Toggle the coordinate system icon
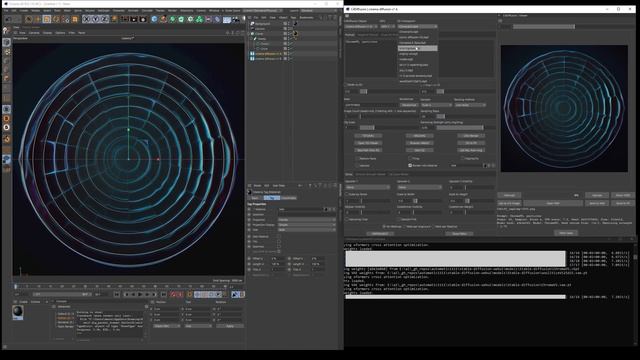 point(114,19)
